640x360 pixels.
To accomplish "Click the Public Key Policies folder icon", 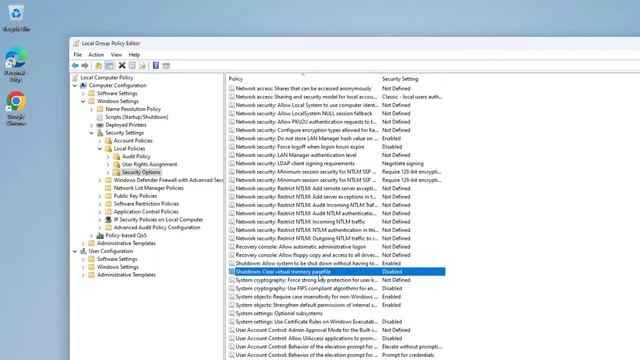I will [108, 196].
